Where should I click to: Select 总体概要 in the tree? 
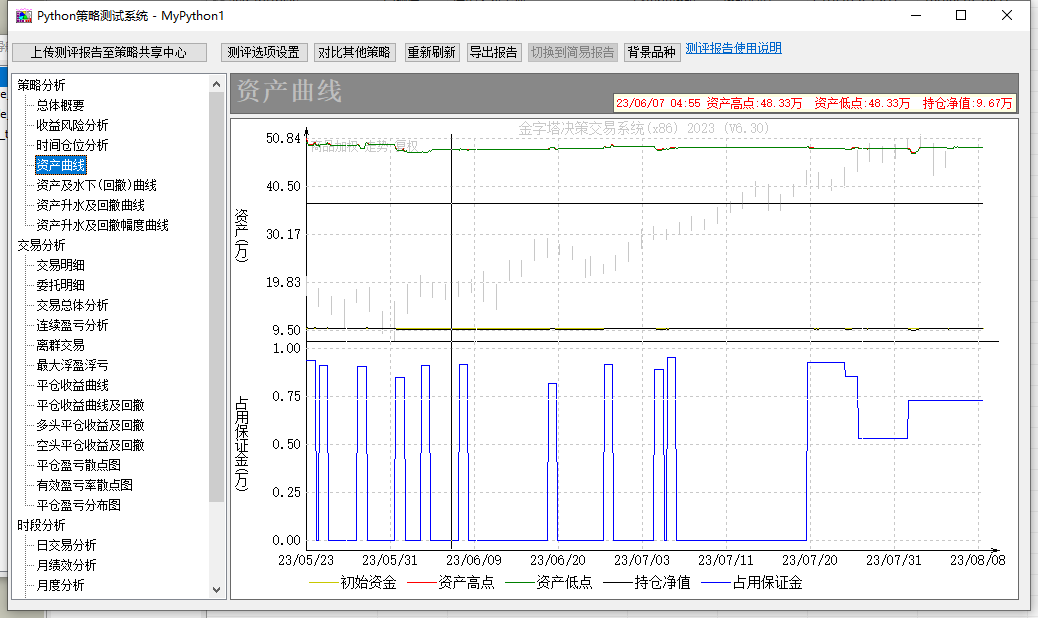click(60, 105)
